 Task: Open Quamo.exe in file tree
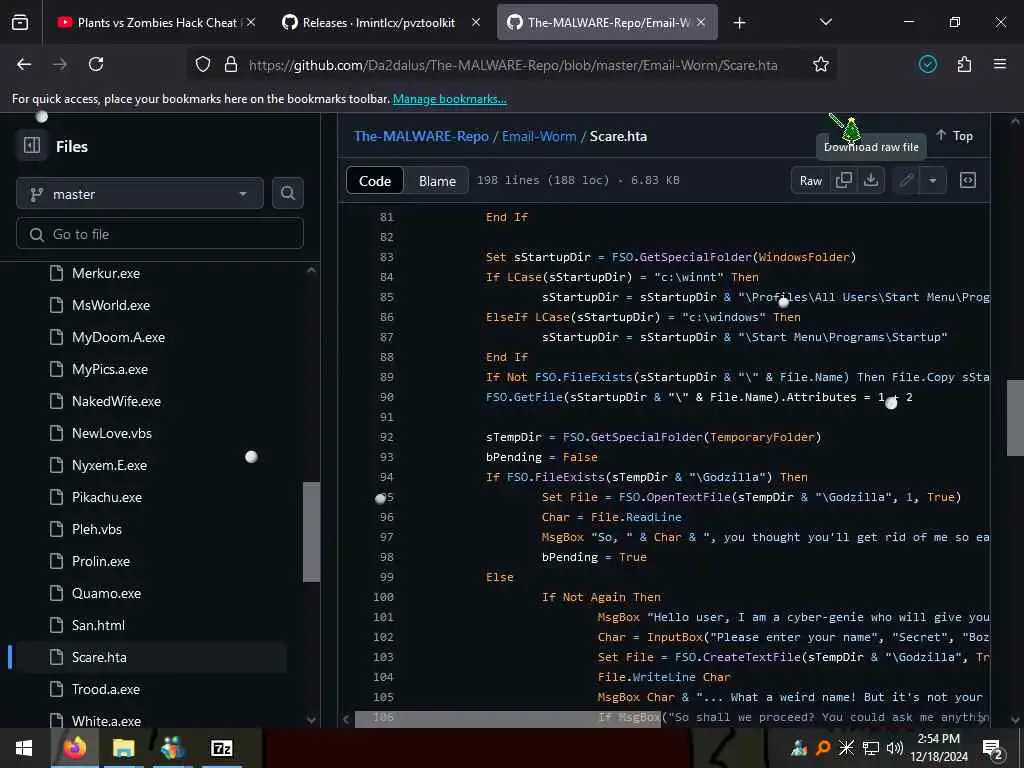[x=106, y=593]
